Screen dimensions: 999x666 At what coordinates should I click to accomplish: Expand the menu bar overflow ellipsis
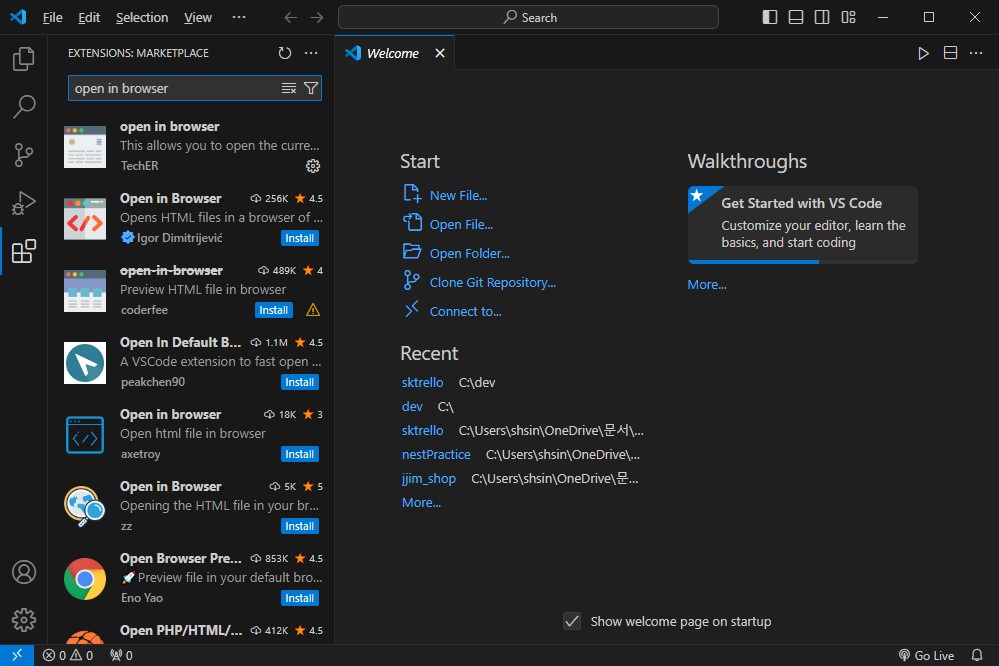pyautogui.click(x=239, y=17)
